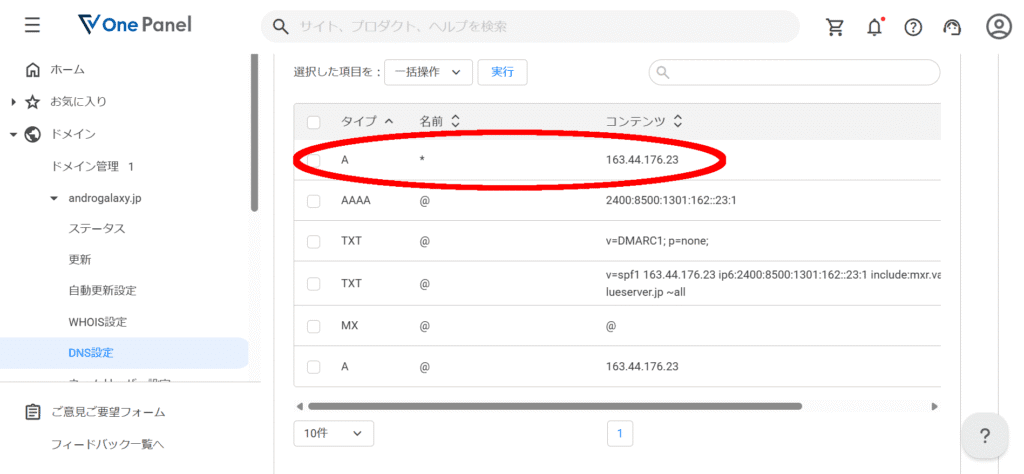Click the sidebar vertical scrollbar
This screenshot has width=1024, height=474.
tap(254, 133)
